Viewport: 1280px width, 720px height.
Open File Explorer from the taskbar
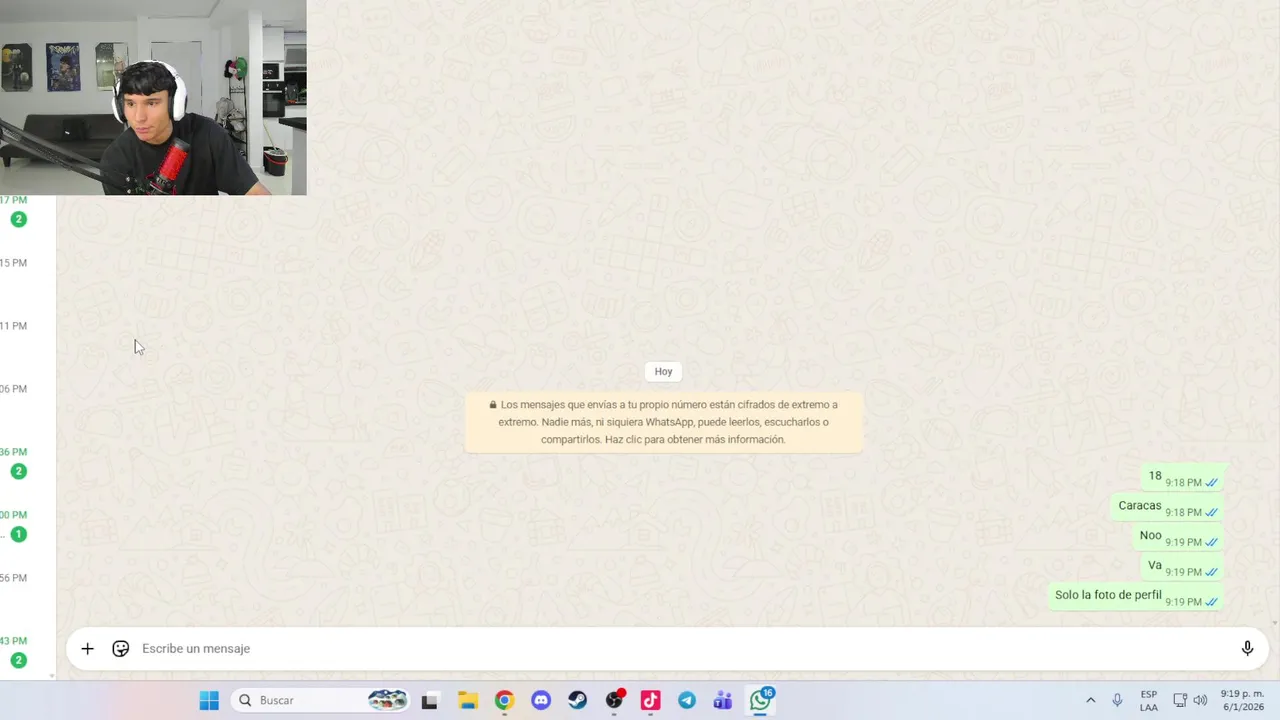tap(467, 701)
